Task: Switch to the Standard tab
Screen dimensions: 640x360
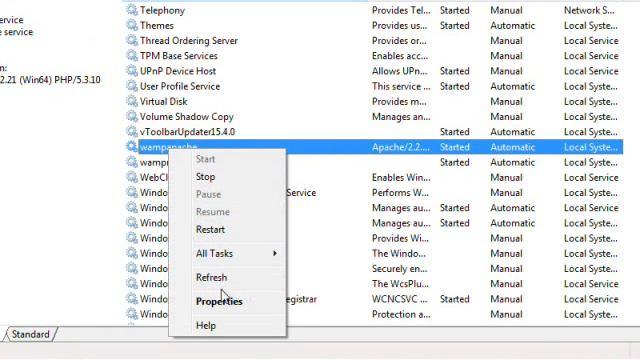Action: pyautogui.click(x=30, y=334)
